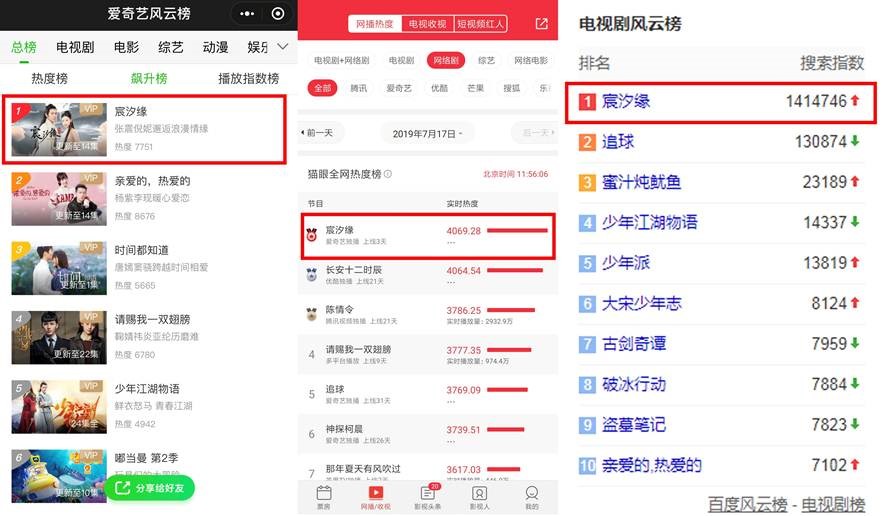
Task: Select the 腾讯 platform filter pill
Action: pos(358,88)
